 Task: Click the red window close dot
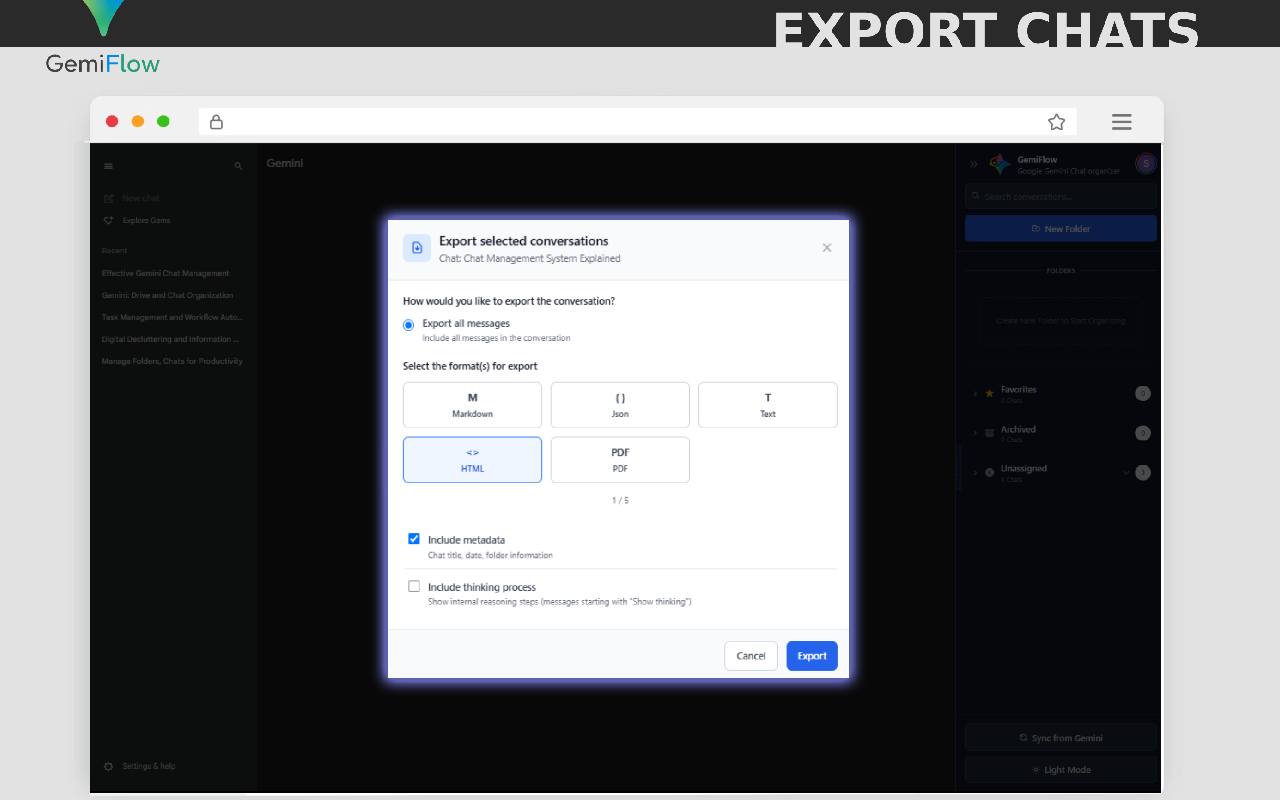coord(112,122)
